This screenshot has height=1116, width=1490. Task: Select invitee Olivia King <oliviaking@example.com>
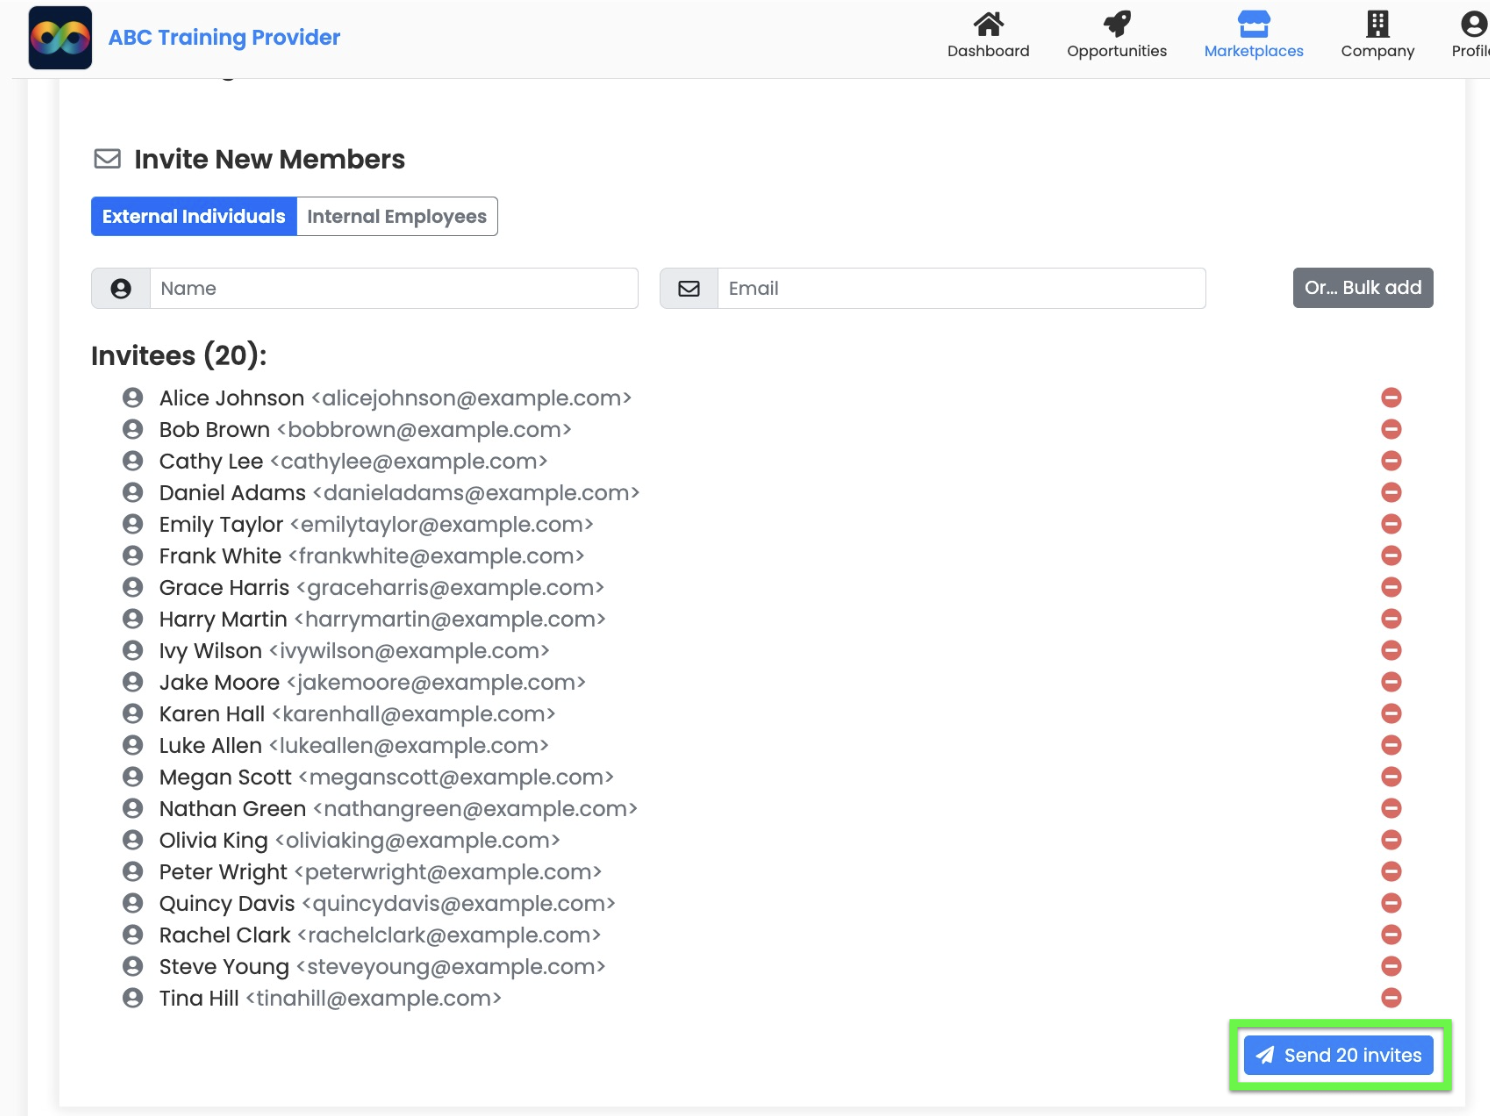(x=359, y=841)
